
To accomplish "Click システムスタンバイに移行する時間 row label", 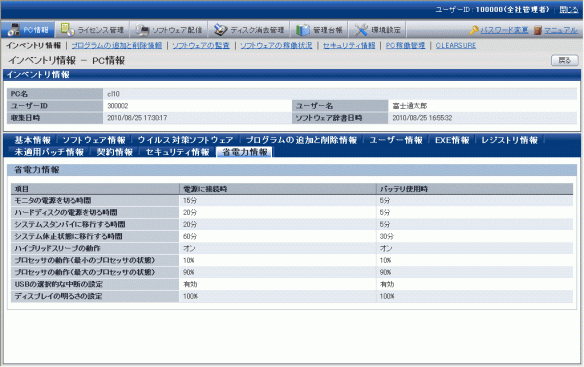I will click(70, 224).
